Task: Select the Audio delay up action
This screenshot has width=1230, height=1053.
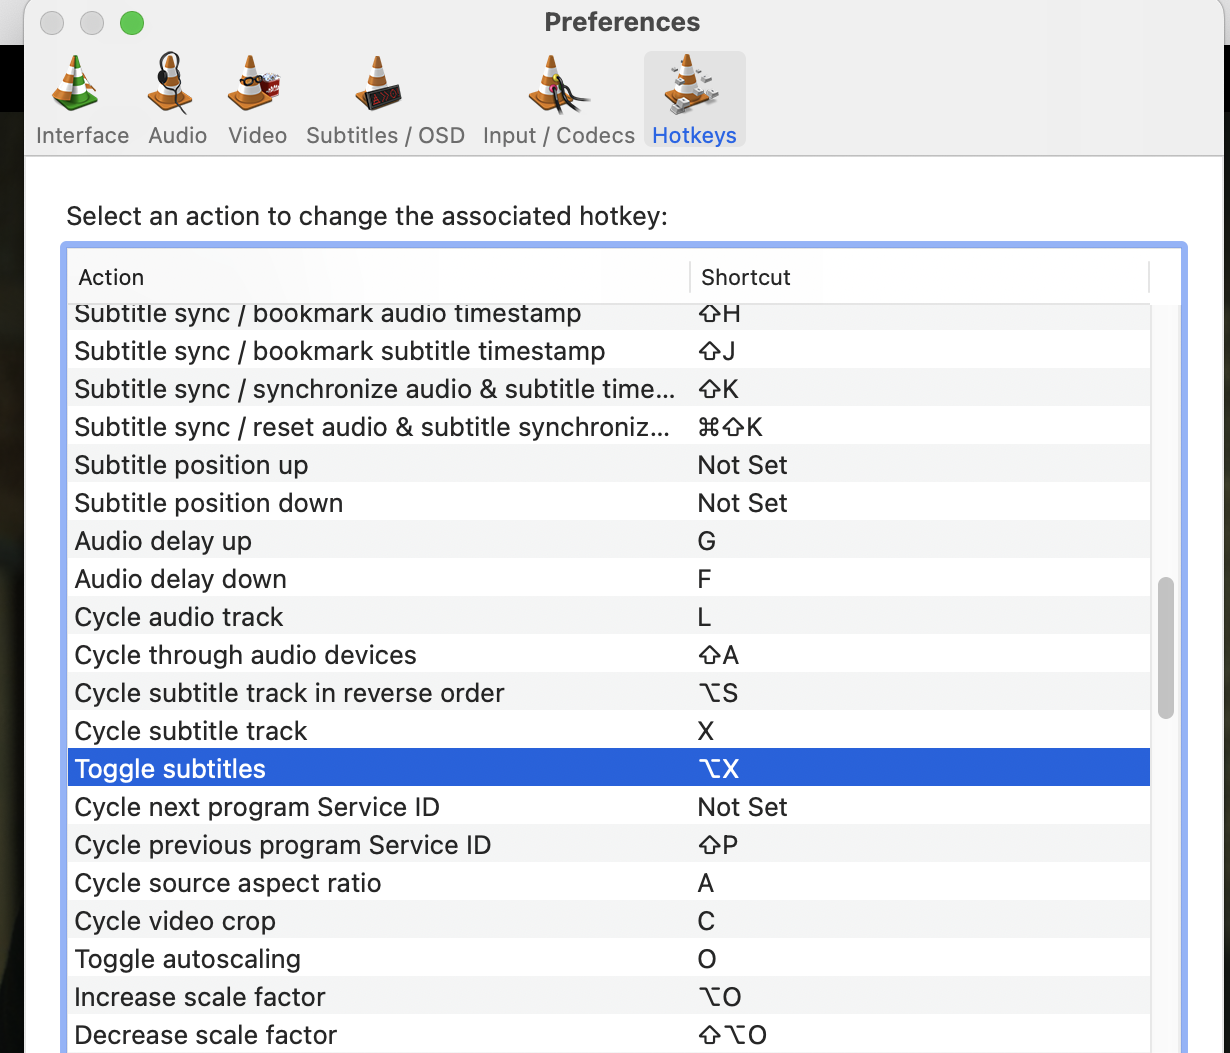Action: [163, 541]
